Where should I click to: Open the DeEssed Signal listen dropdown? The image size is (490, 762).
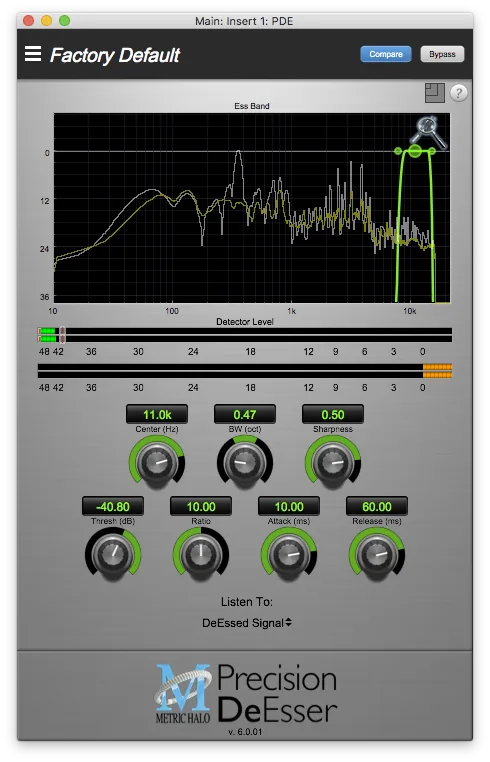coord(246,623)
